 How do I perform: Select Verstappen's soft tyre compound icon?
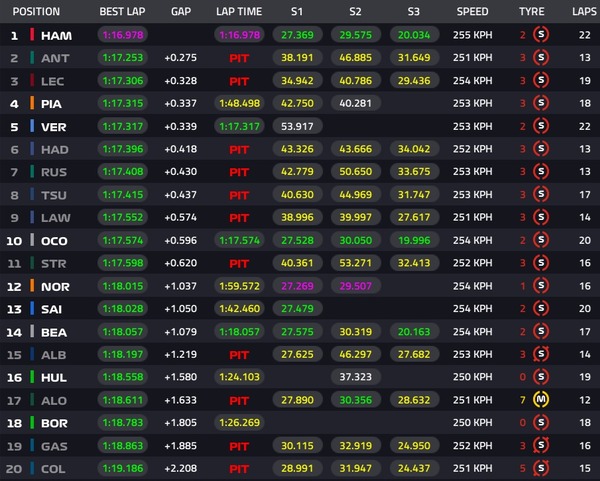point(541,126)
